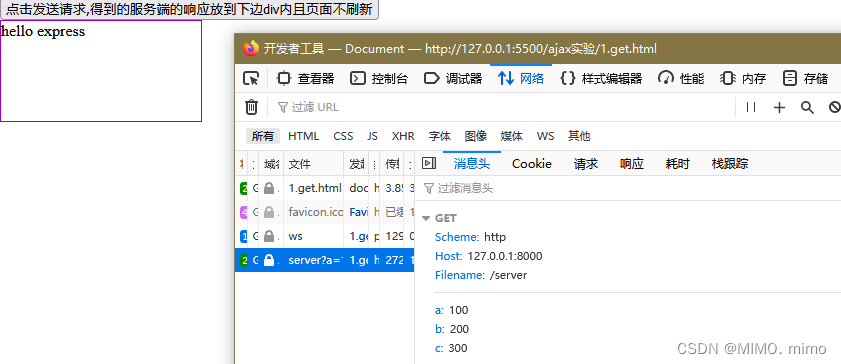Screen dimensions: 841x364
Task: Filter requests by JS
Action: pos(372,136)
